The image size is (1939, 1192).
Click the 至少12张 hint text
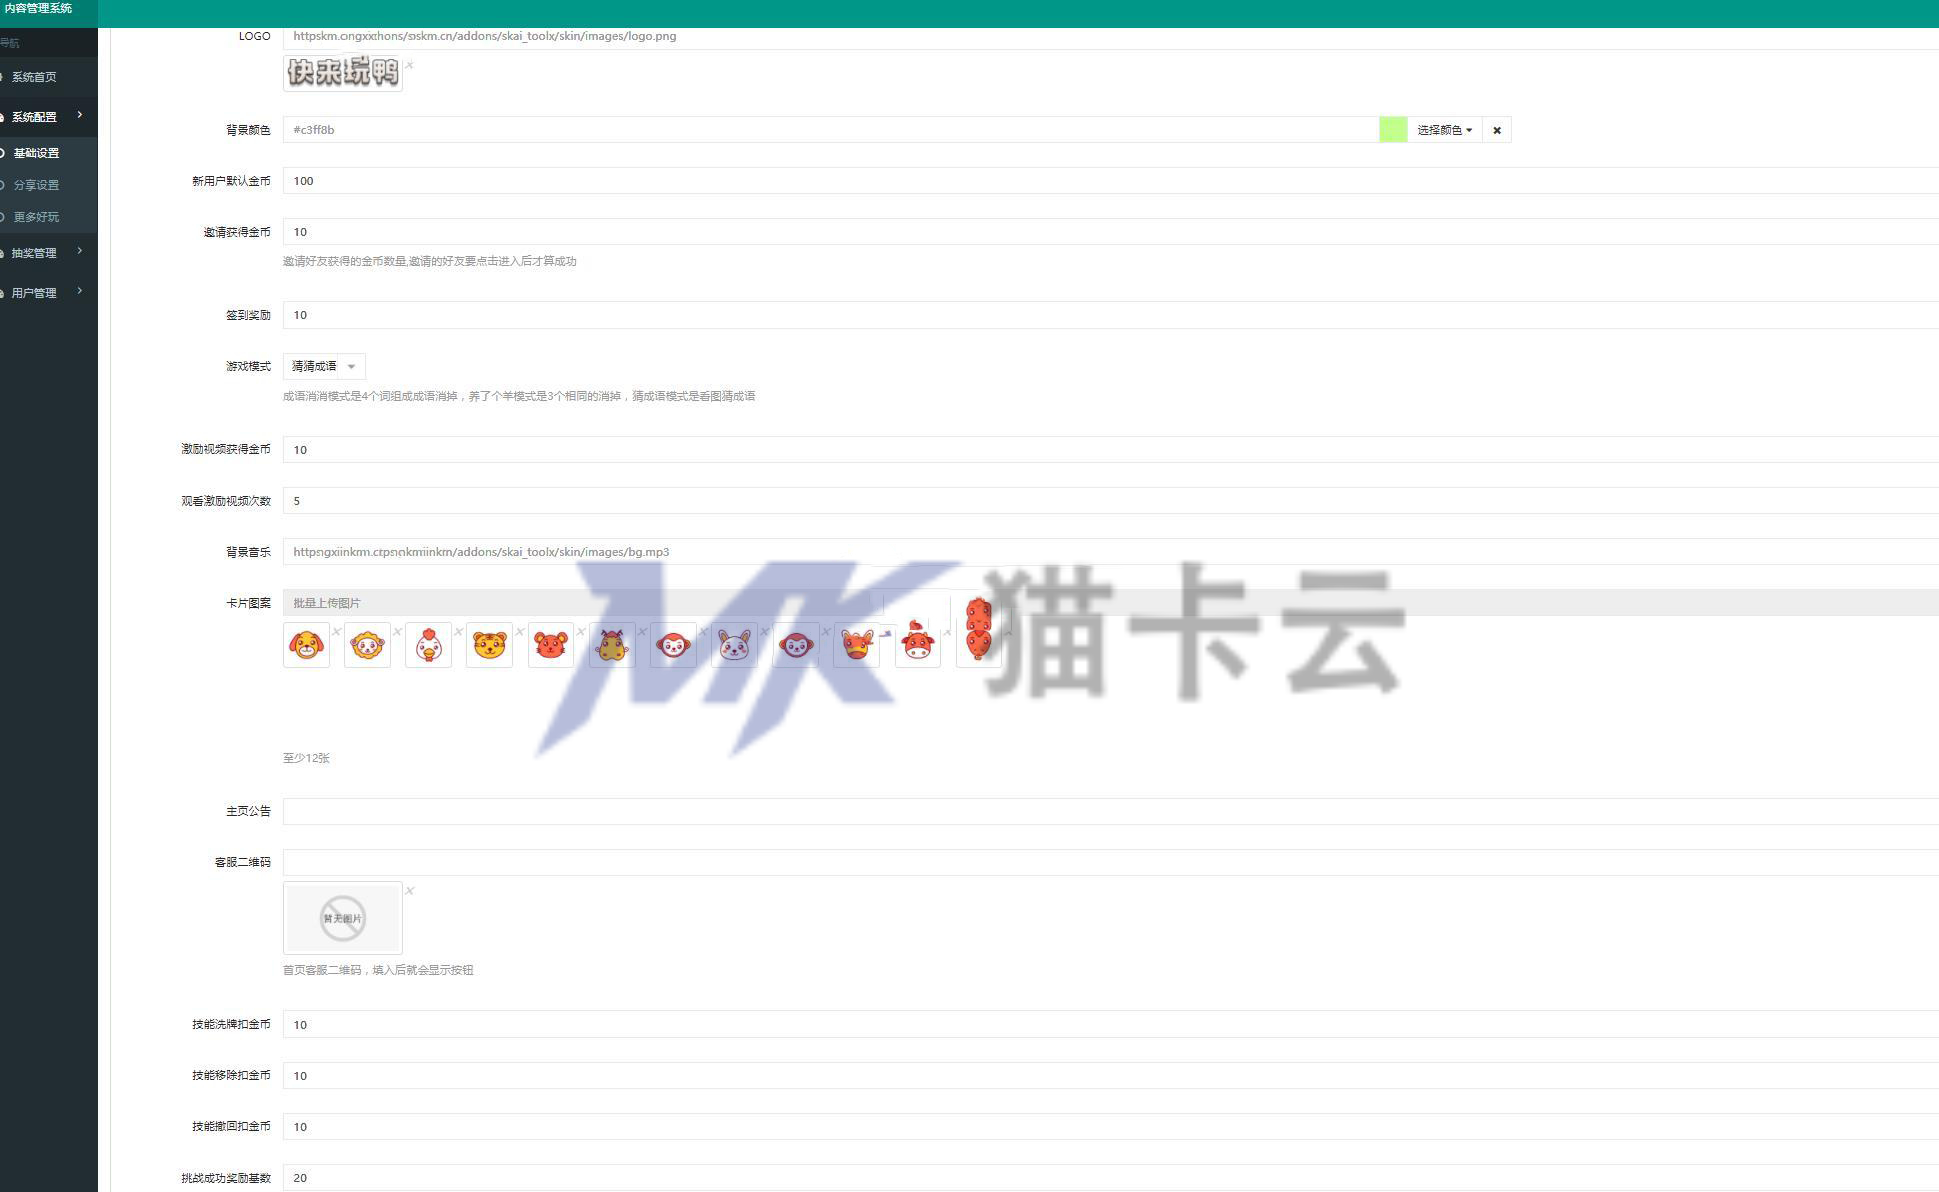point(306,758)
